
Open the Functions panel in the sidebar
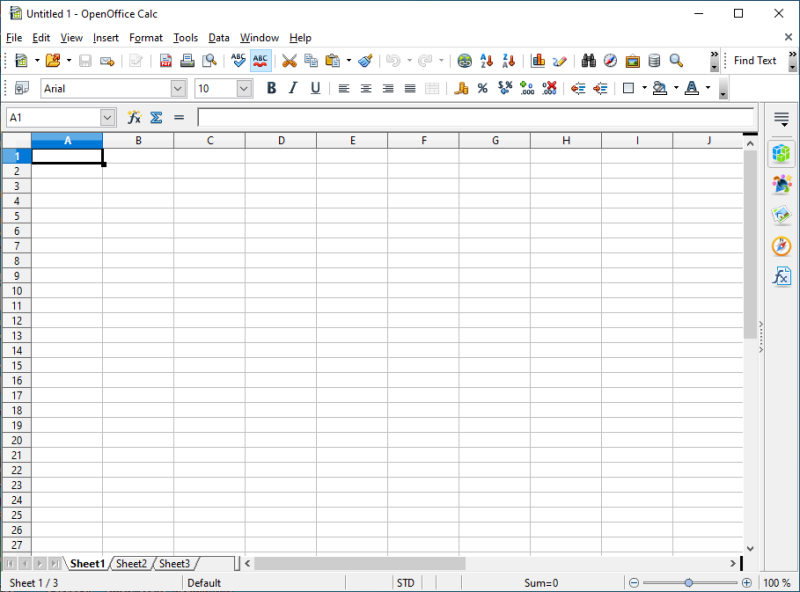coord(781,276)
